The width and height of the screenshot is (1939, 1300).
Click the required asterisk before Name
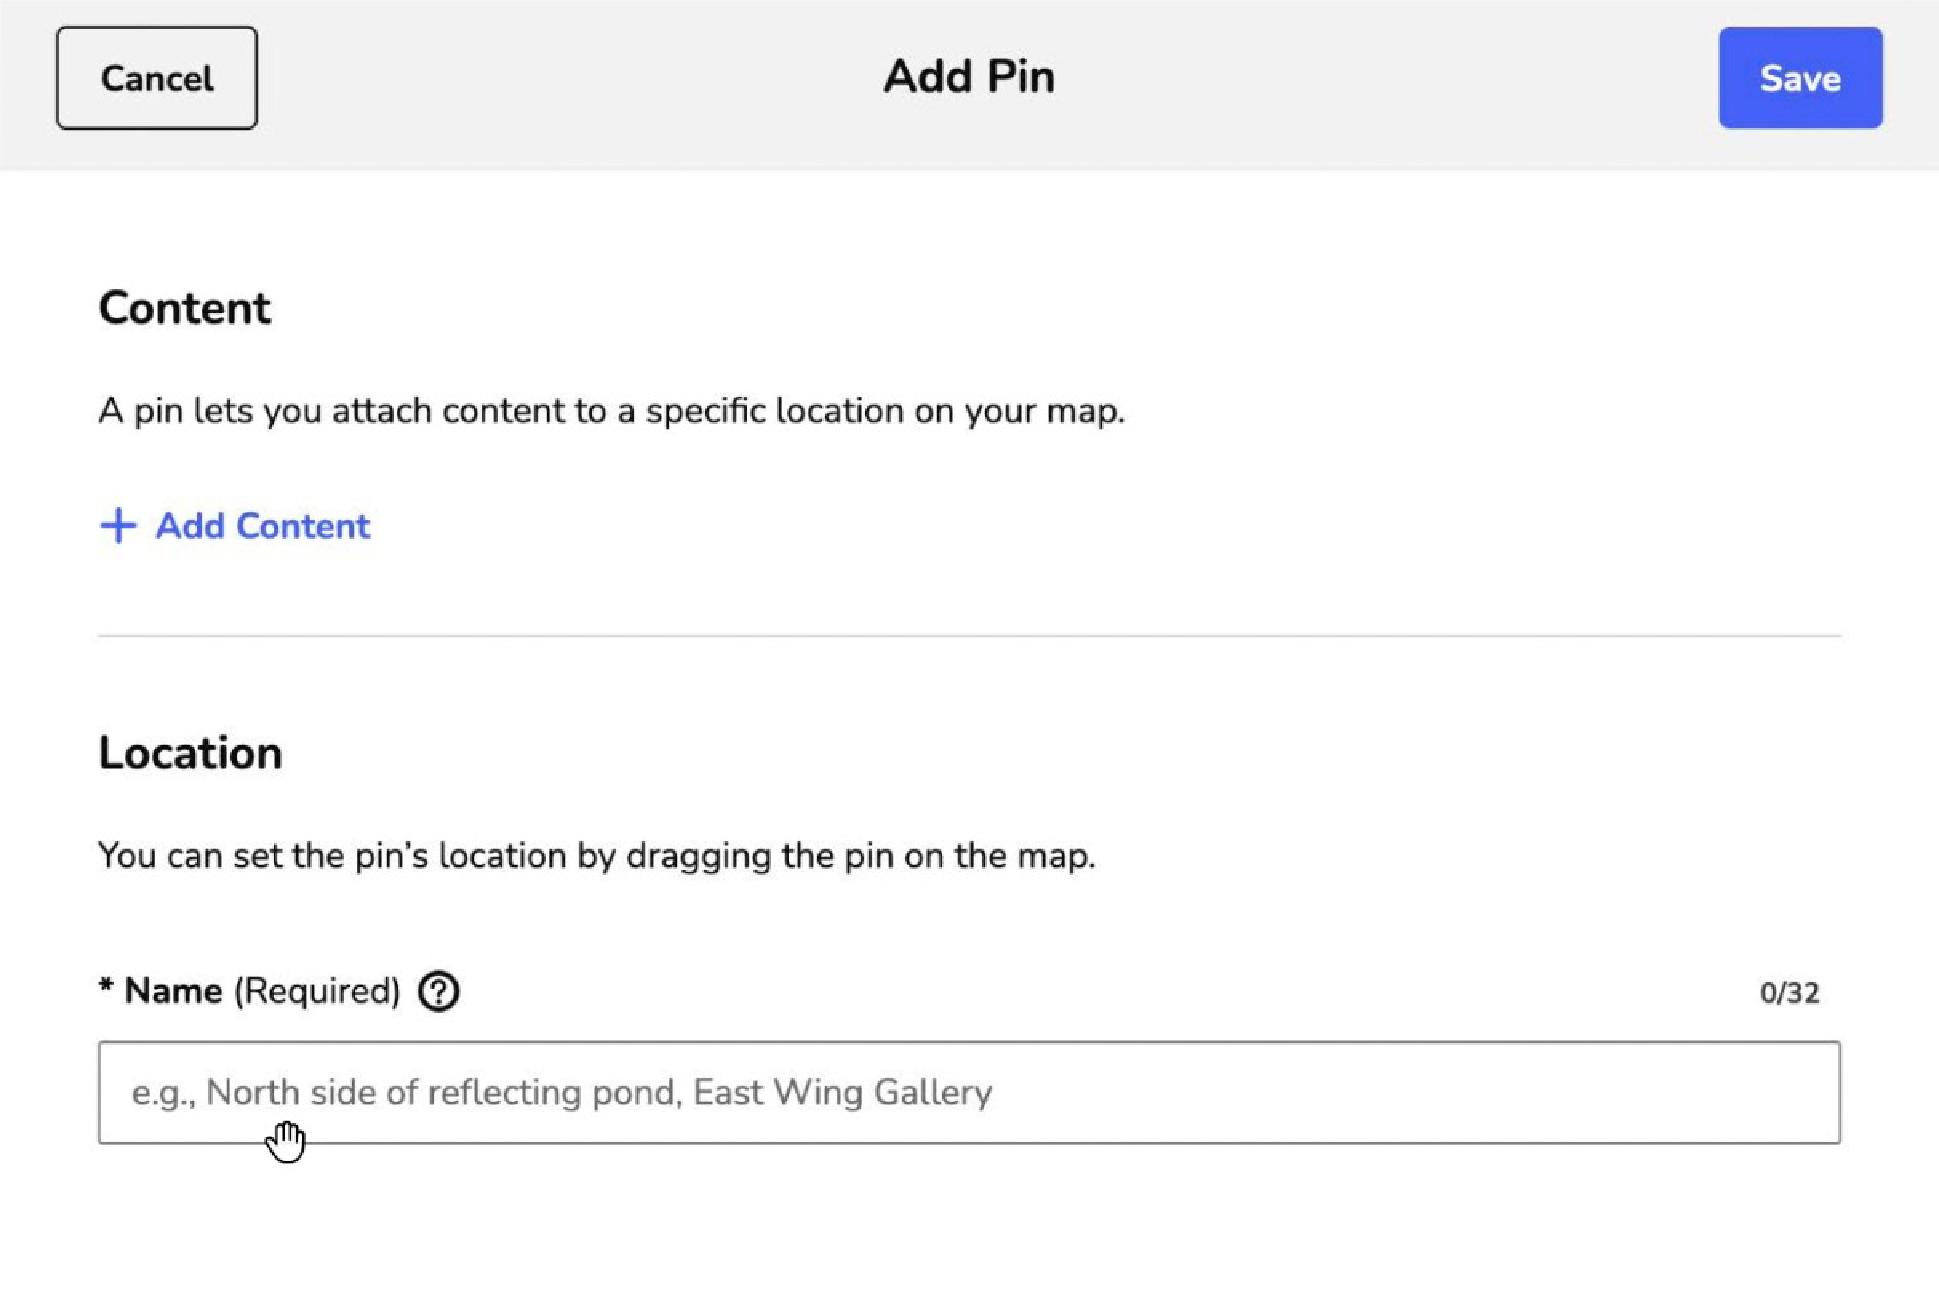[x=105, y=988]
